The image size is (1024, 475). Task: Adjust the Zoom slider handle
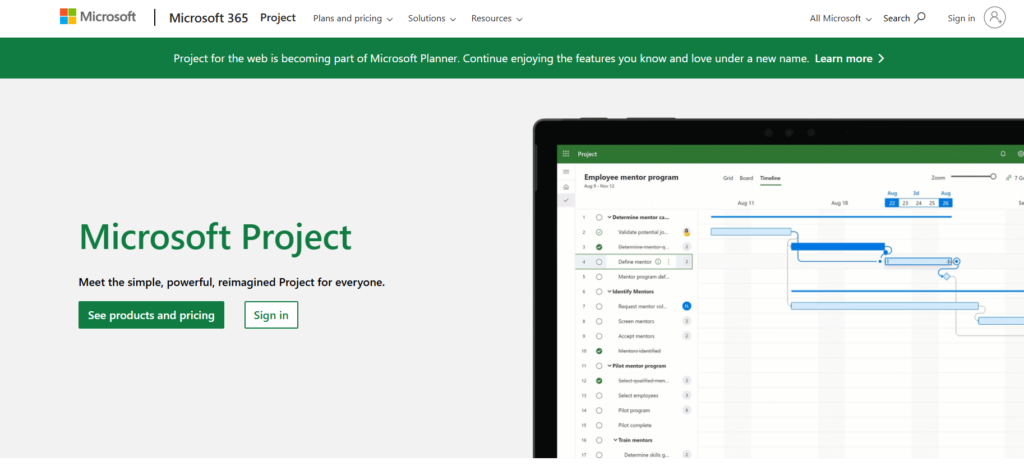993,176
